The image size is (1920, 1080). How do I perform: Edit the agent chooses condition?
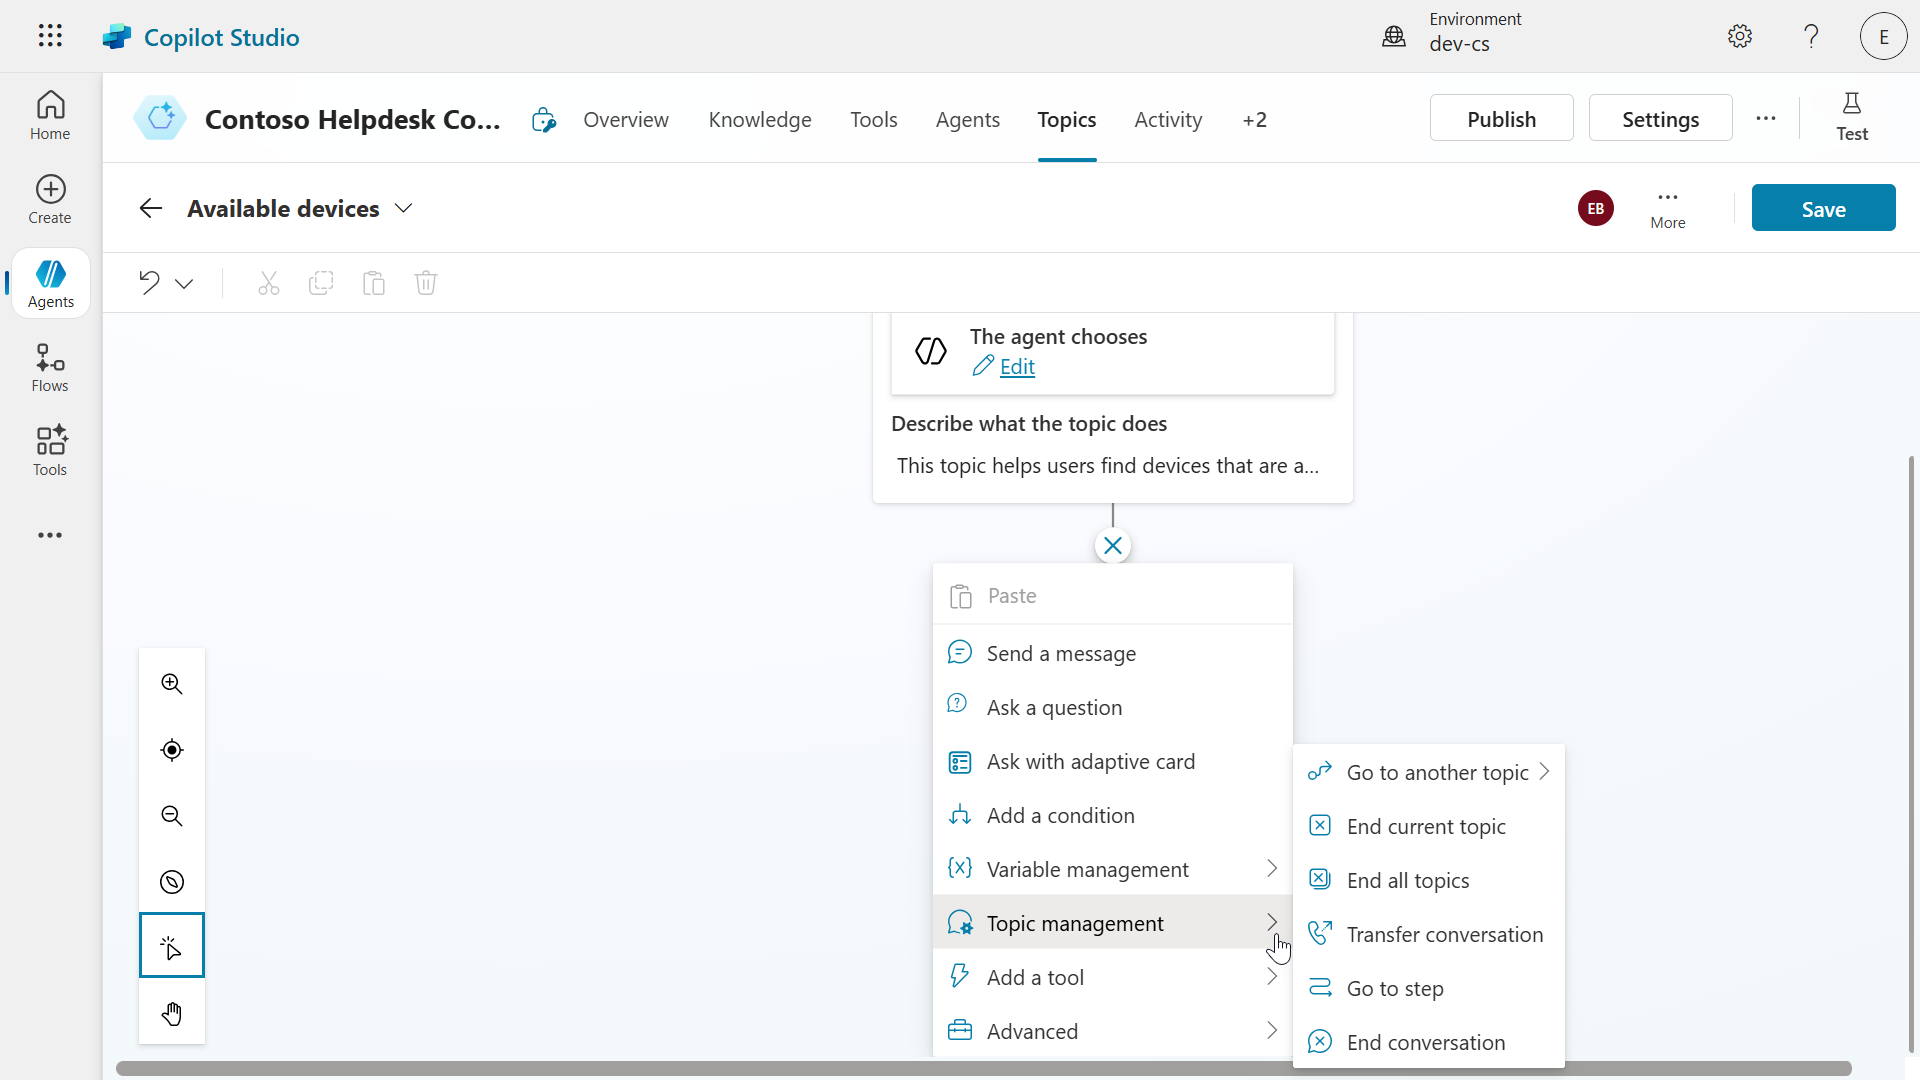1017,366
